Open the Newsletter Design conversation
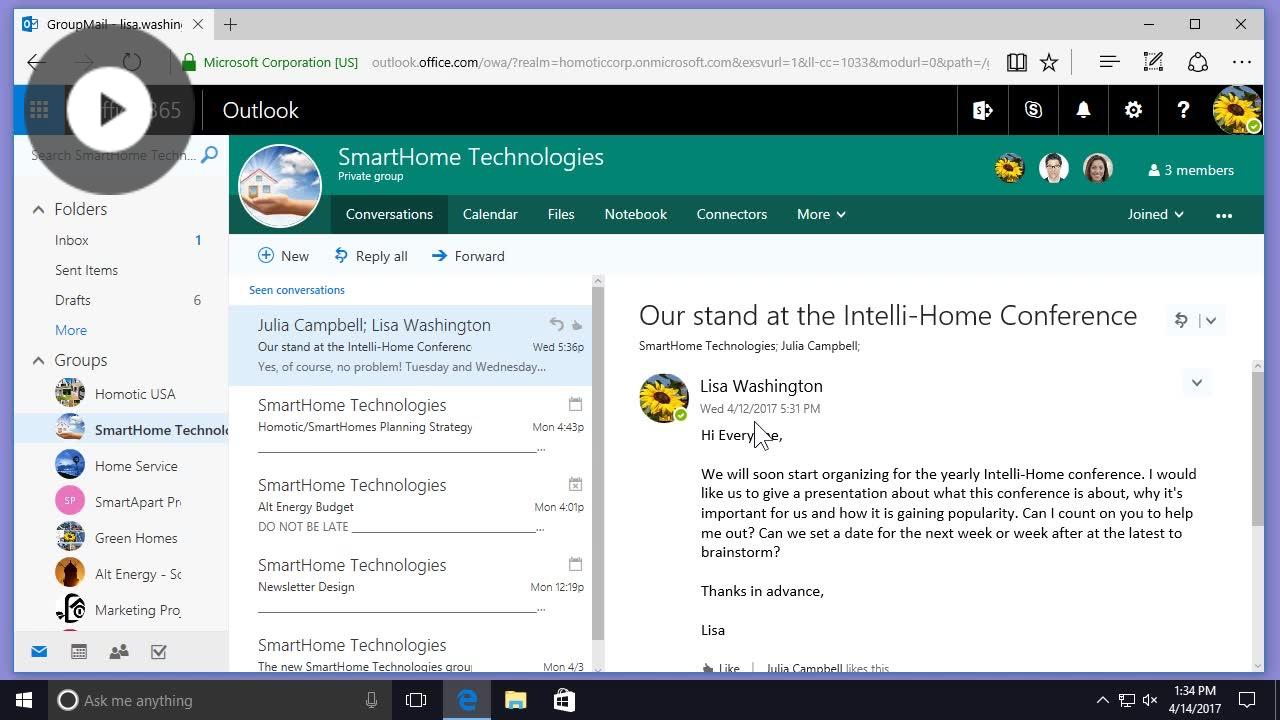Viewport: 1280px width, 720px height. (410, 585)
